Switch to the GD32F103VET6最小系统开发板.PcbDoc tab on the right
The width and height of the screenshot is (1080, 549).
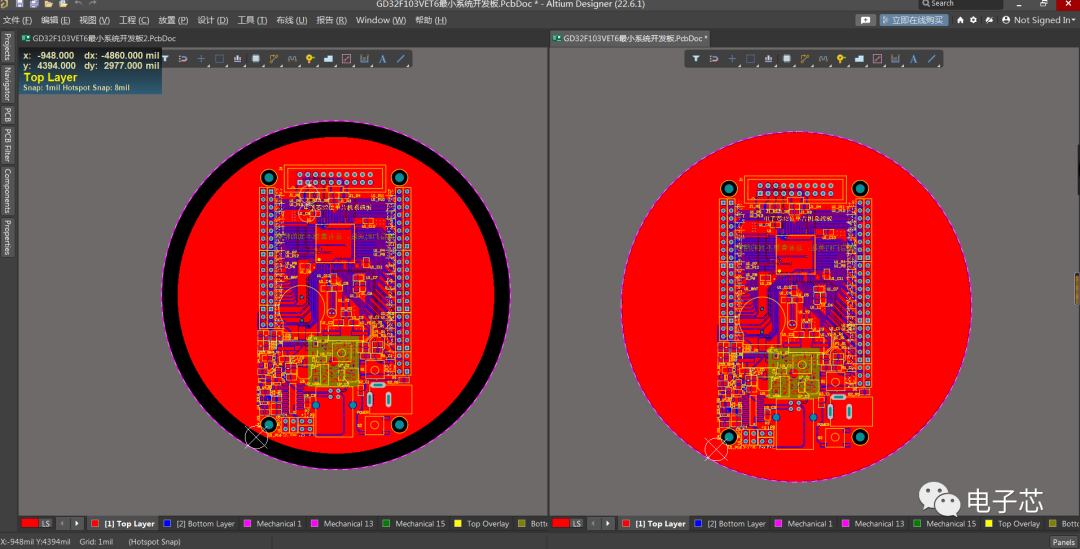pos(630,39)
